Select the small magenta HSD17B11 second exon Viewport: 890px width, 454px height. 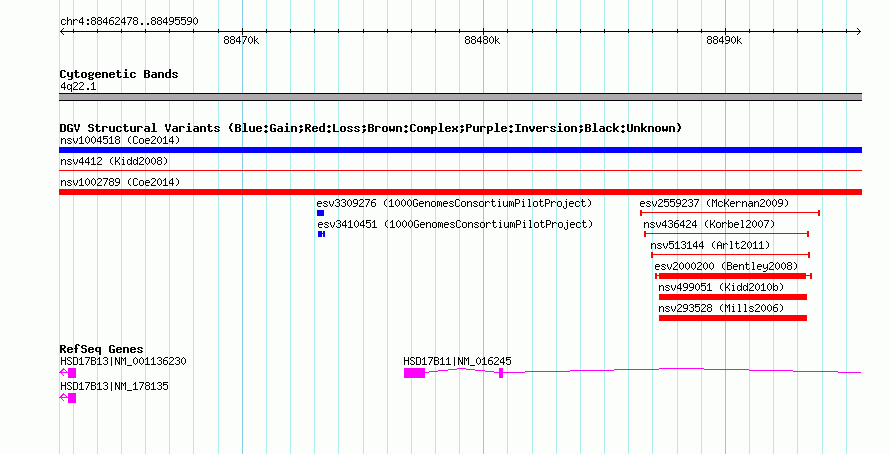click(501, 373)
